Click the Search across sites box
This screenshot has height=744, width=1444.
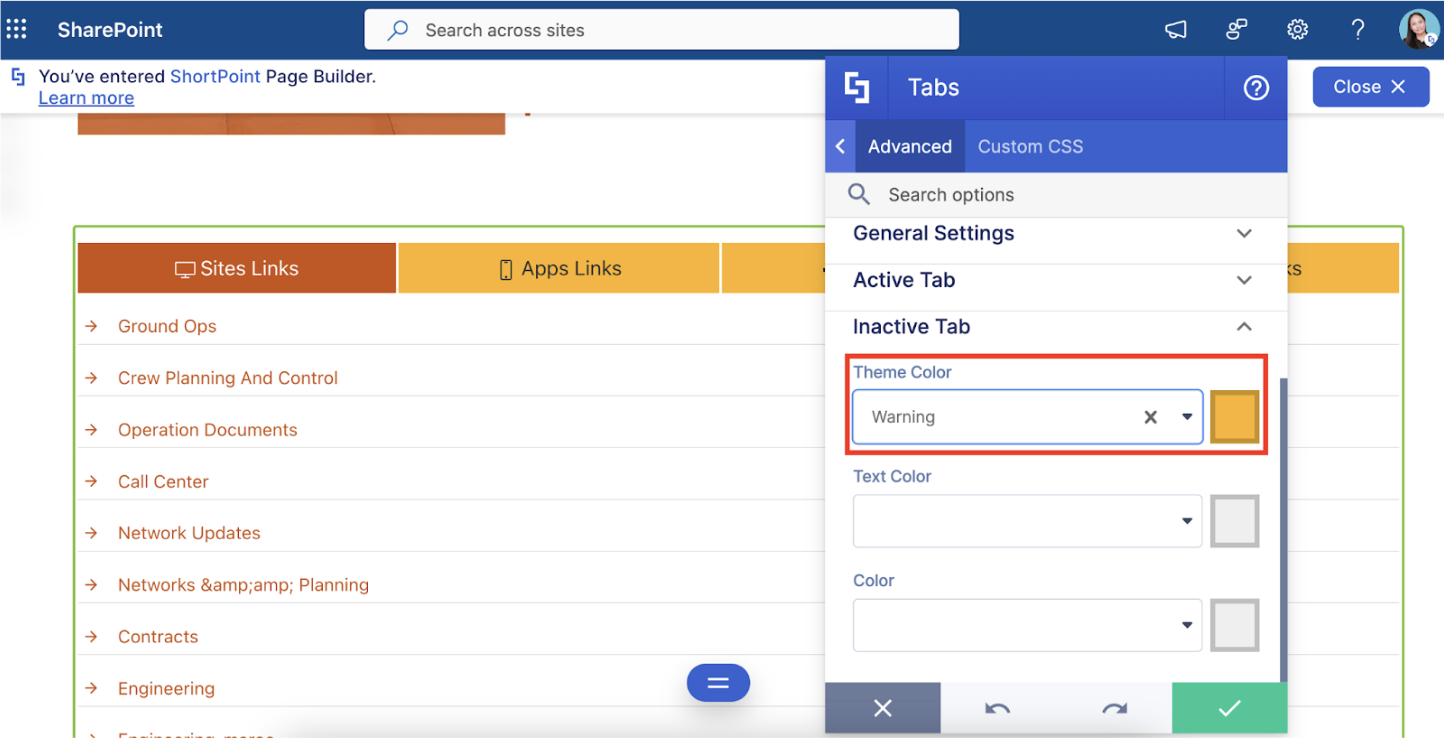661,30
